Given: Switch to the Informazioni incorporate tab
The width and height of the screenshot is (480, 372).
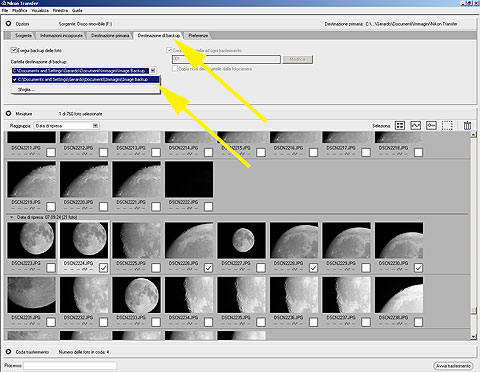Looking at the screenshot, I should click(x=61, y=35).
